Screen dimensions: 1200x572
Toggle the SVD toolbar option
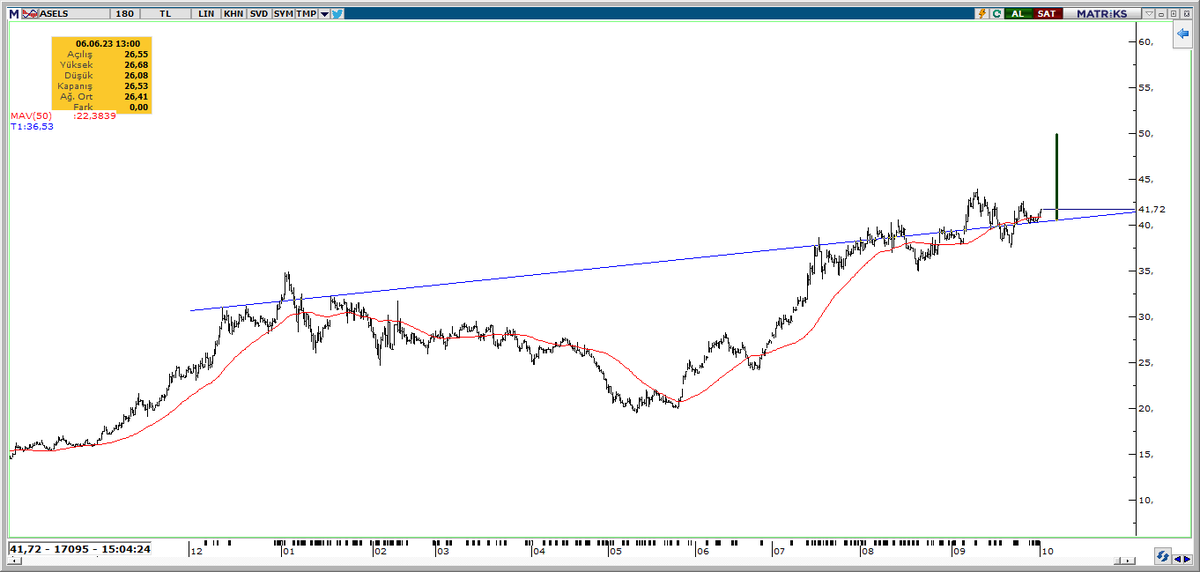tap(259, 14)
